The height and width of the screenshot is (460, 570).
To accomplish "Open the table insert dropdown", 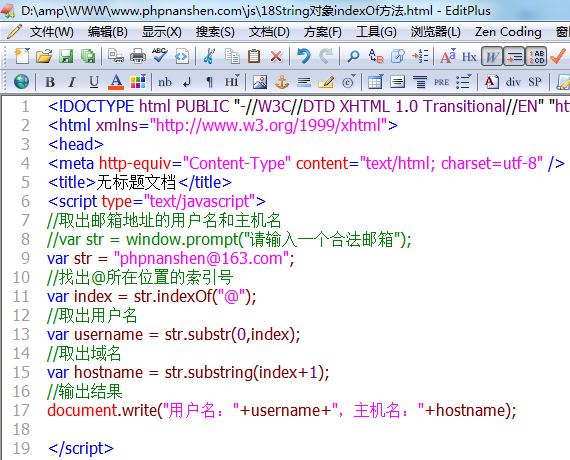I will 375,82.
